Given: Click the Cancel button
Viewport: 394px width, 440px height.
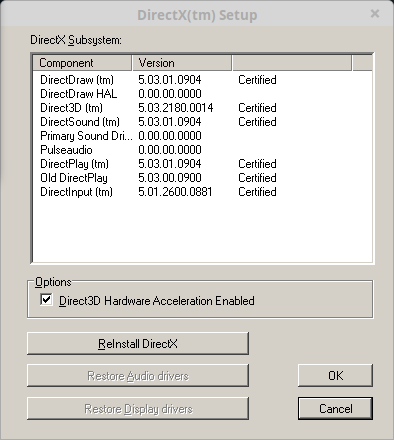Looking at the screenshot, I should click(335, 408).
